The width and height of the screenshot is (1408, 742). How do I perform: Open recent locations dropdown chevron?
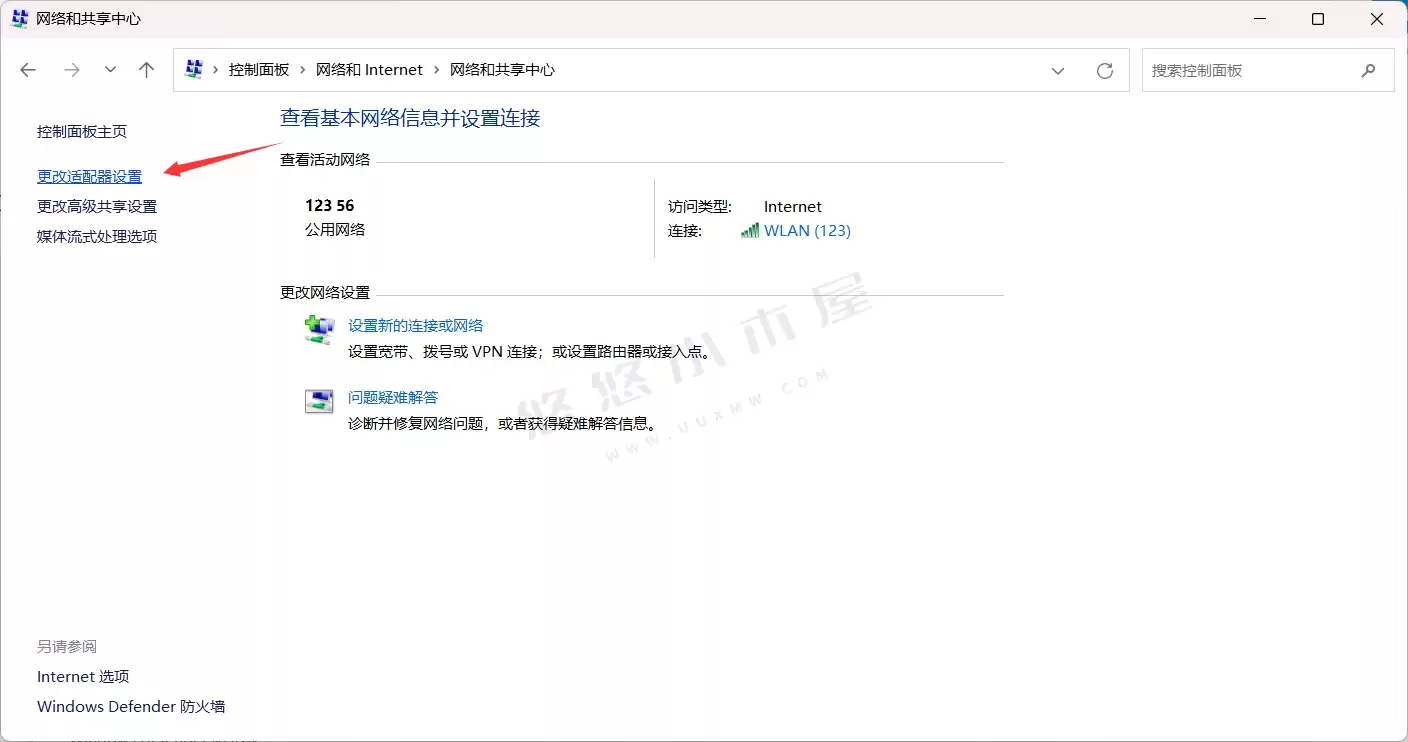pyautogui.click(x=110, y=70)
